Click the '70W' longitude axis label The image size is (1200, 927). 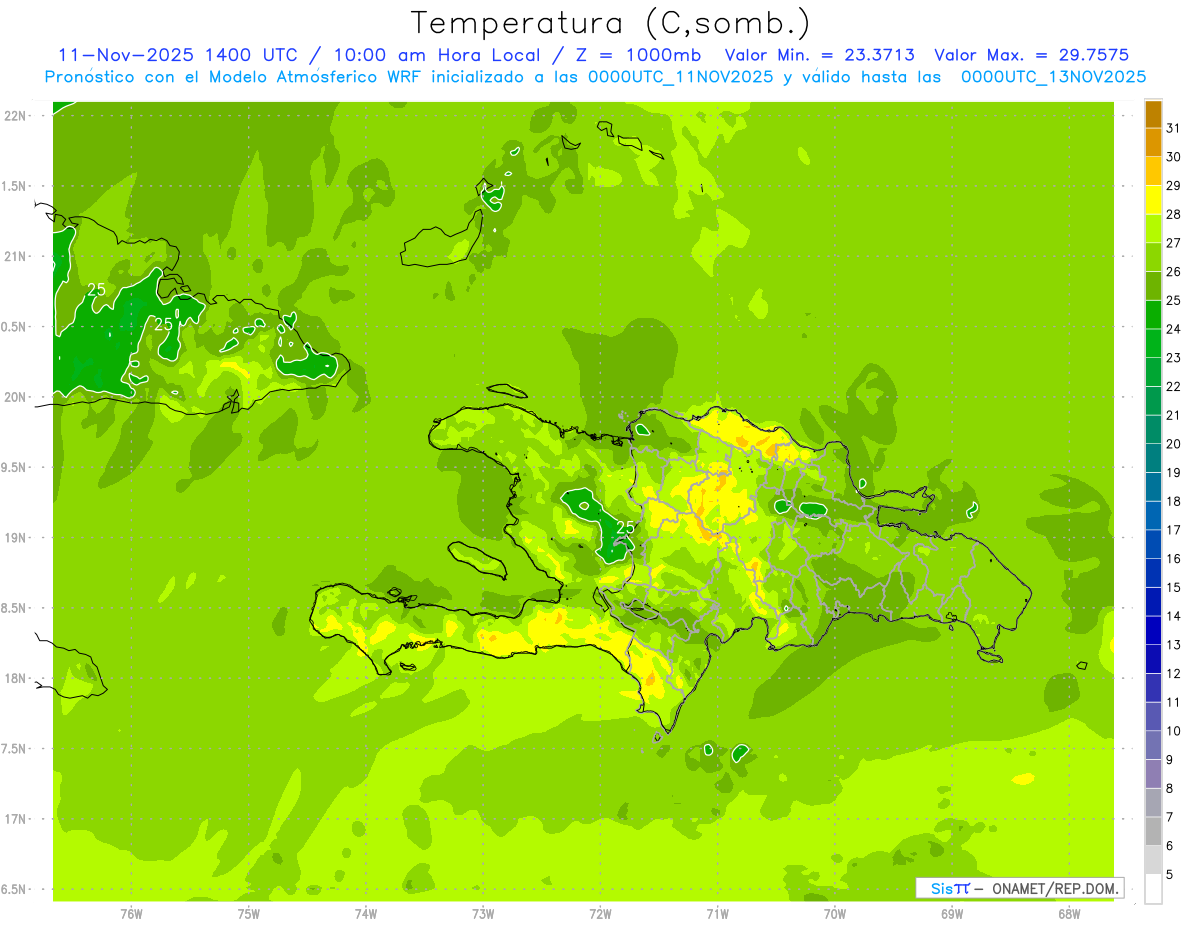click(x=835, y=914)
